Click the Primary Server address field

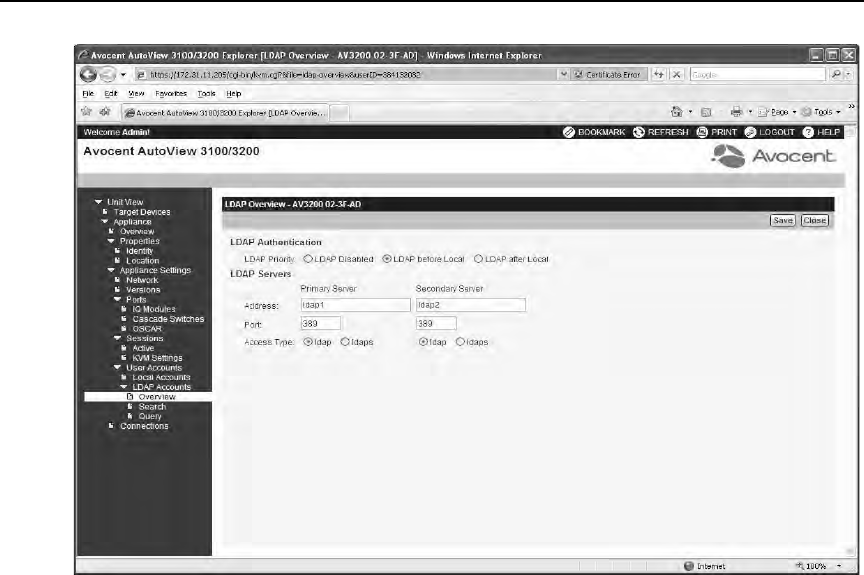pos(355,305)
